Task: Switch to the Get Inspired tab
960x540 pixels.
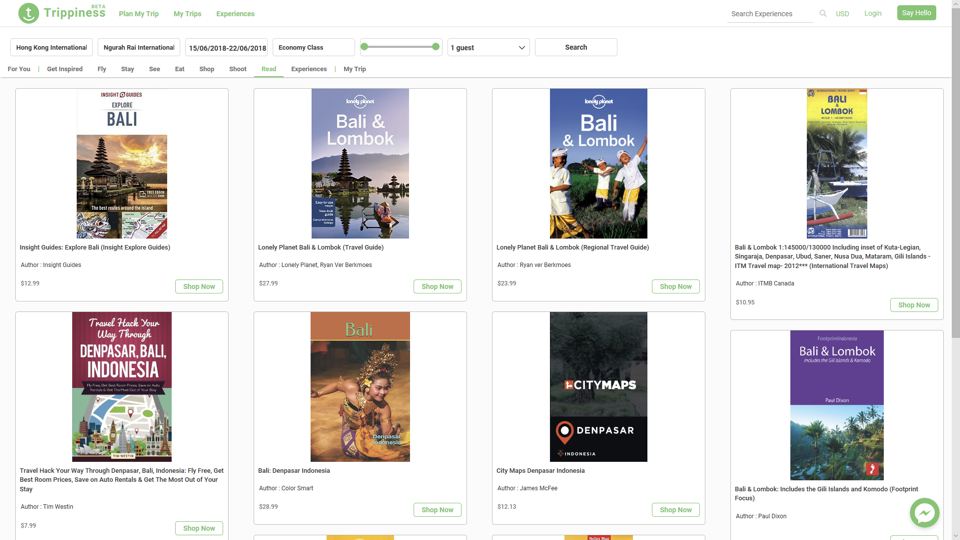Action: [65, 69]
